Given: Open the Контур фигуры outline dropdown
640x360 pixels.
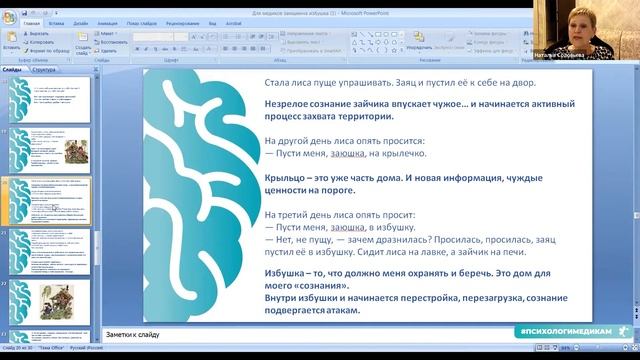Looking at the screenshot, I should (x=486, y=42).
